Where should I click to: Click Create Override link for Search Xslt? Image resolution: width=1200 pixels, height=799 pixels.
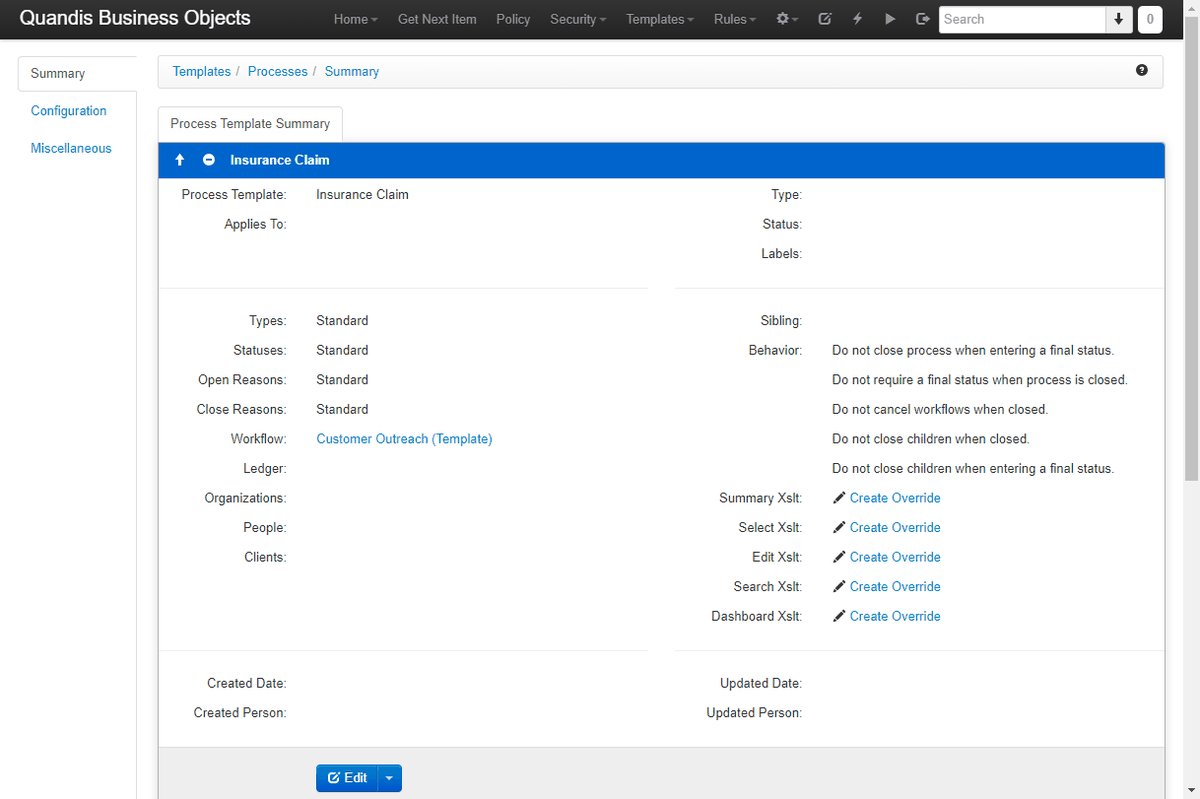[x=895, y=586]
